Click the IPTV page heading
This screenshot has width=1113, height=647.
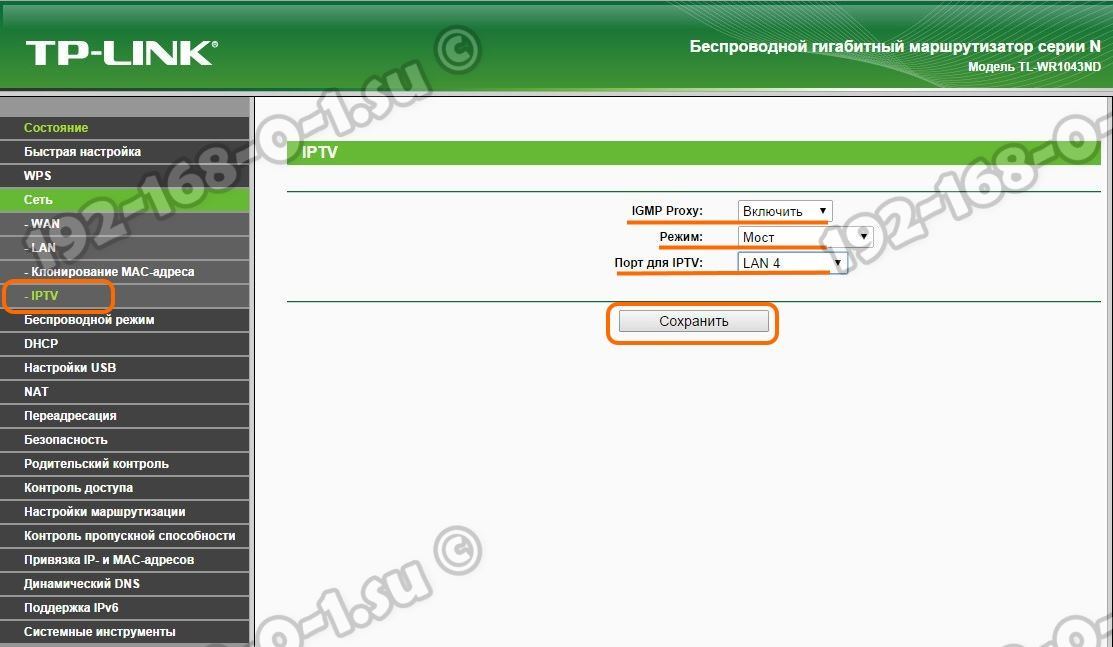point(319,153)
